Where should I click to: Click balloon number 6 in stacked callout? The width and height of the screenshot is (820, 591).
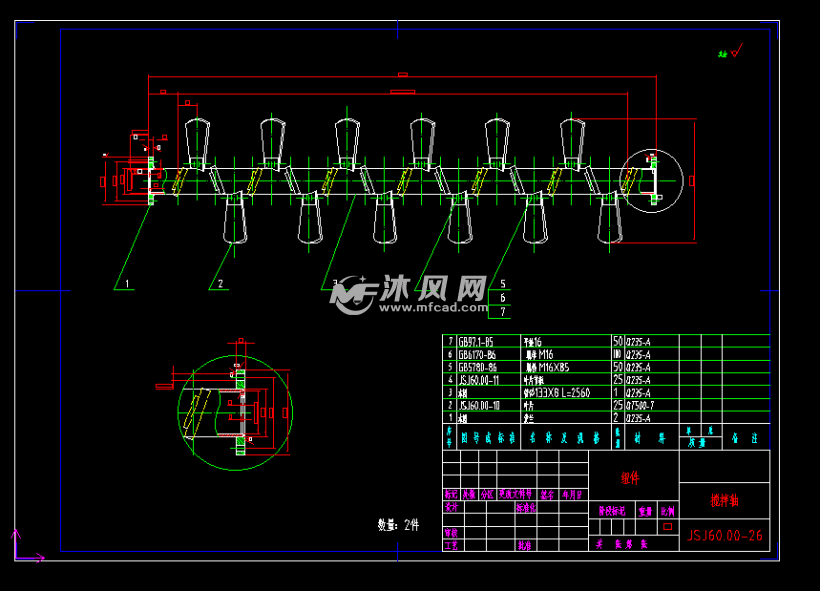[503, 298]
